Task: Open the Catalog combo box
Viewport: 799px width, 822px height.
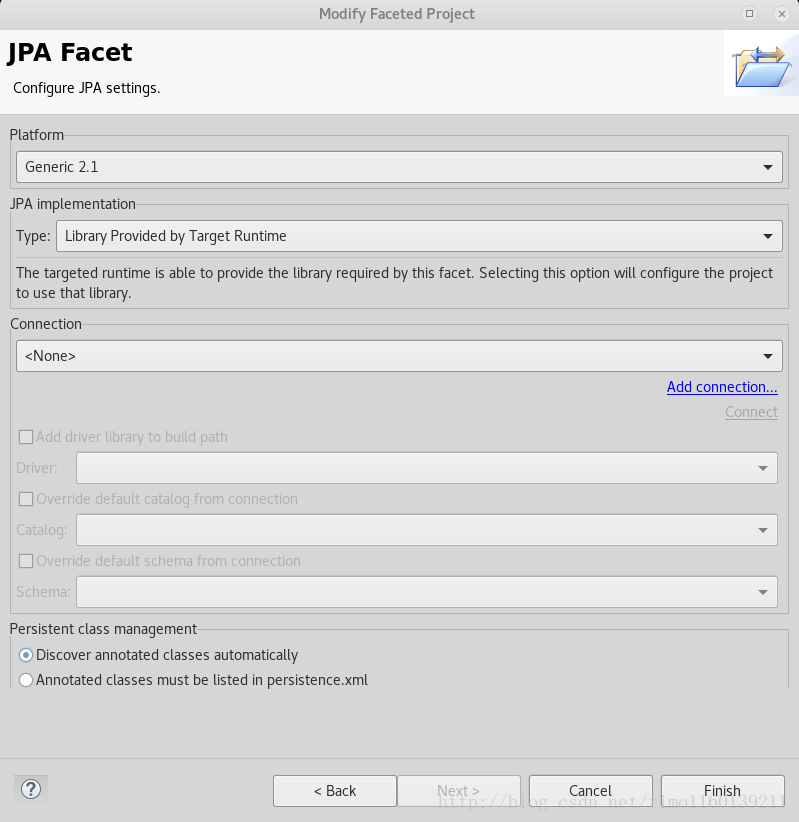Action: pyautogui.click(x=427, y=530)
